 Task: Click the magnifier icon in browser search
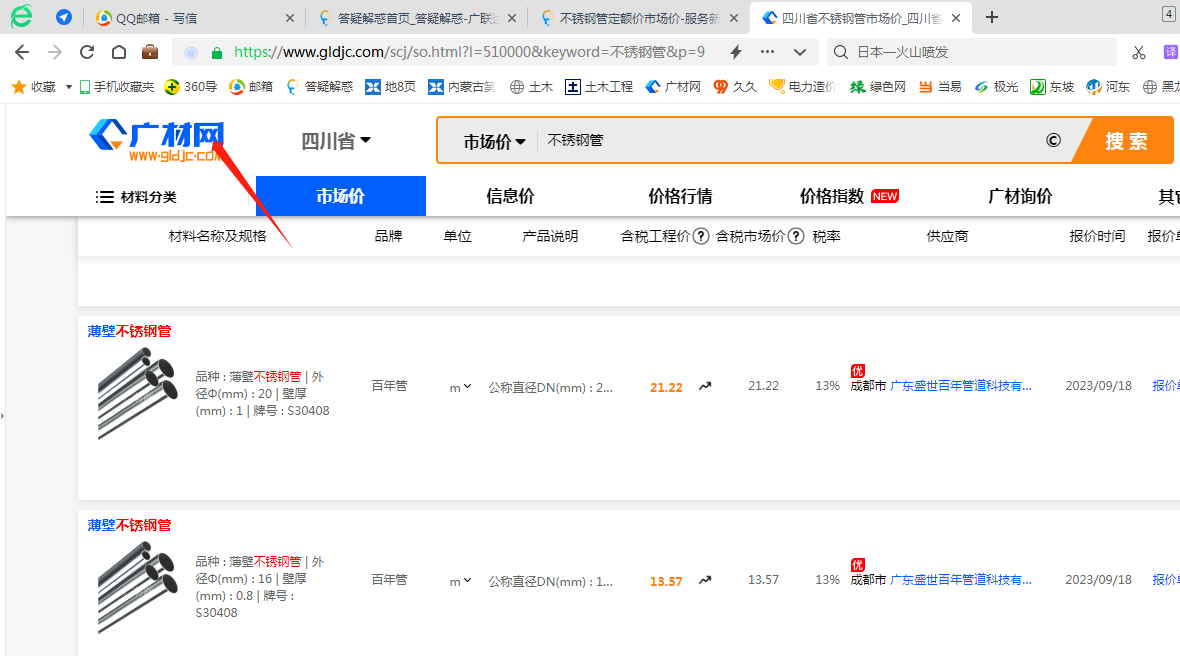(841, 52)
